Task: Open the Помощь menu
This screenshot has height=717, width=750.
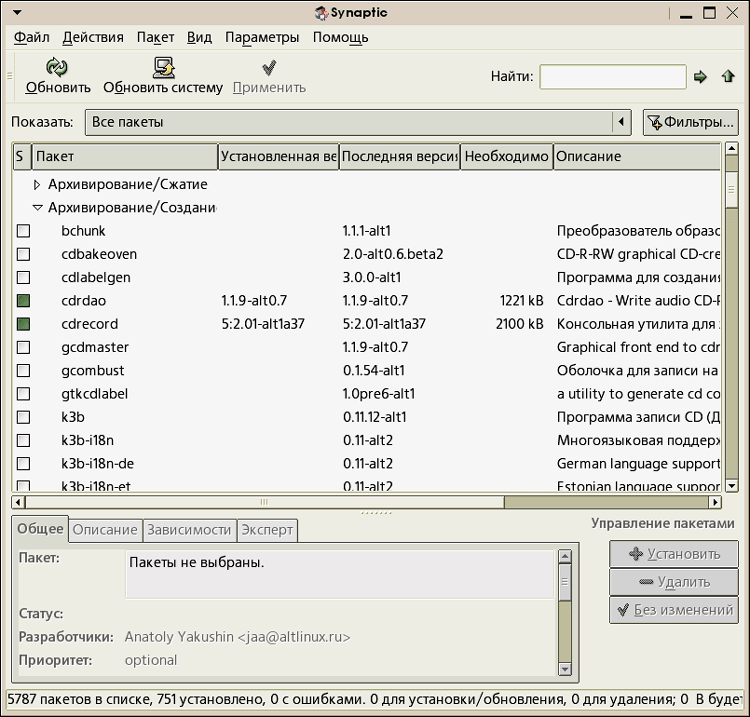Action: point(341,37)
